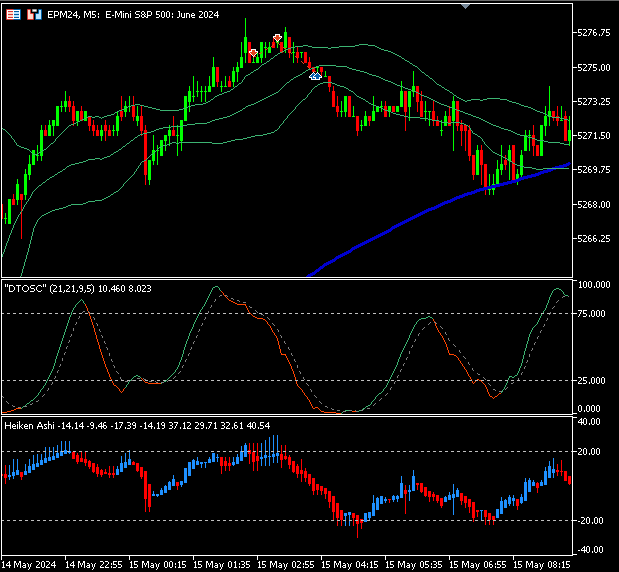Click price level 5266.25 on the scale
Screen dimensions: 619x572
pos(594,239)
